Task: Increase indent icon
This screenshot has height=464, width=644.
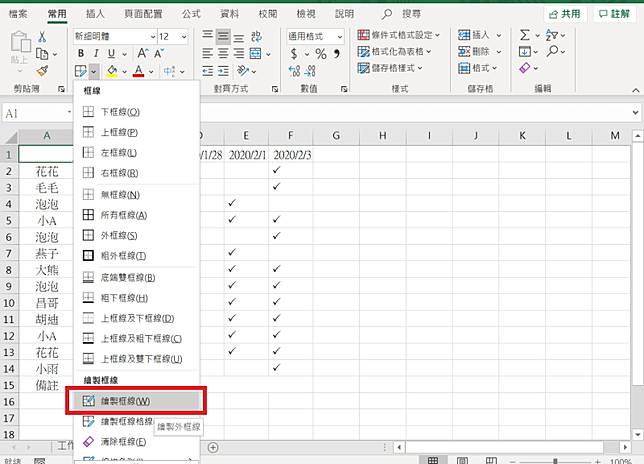Action: (x=223, y=71)
